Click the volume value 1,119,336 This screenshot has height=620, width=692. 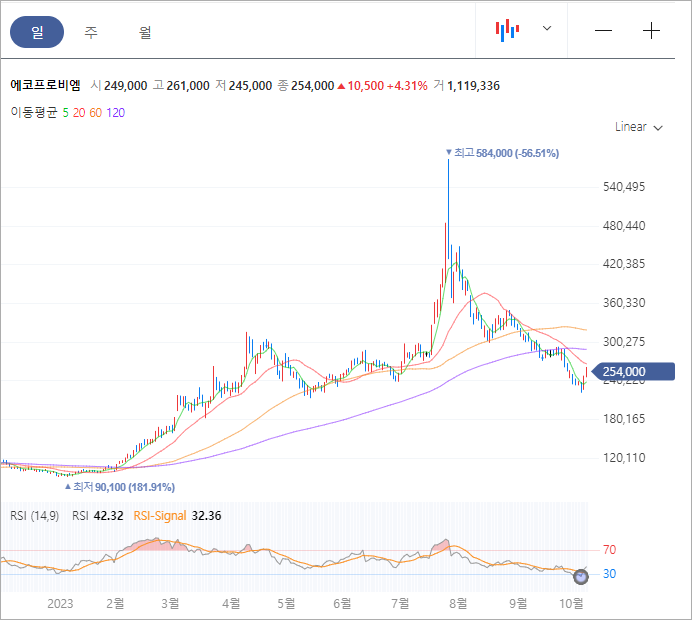click(474, 86)
